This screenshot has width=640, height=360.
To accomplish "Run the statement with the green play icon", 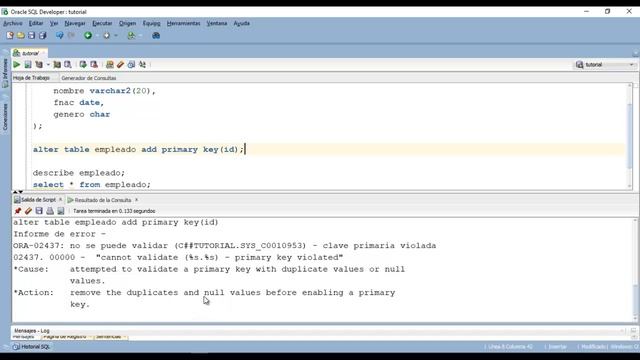I will pyautogui.click(x=17, y=64).
